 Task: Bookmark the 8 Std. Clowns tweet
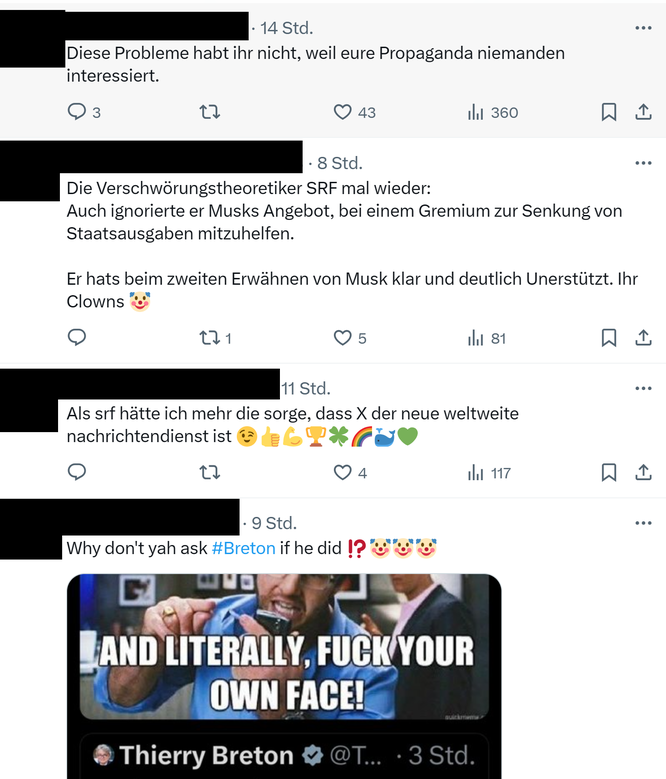pyautogui.click(x=609, y=337)
